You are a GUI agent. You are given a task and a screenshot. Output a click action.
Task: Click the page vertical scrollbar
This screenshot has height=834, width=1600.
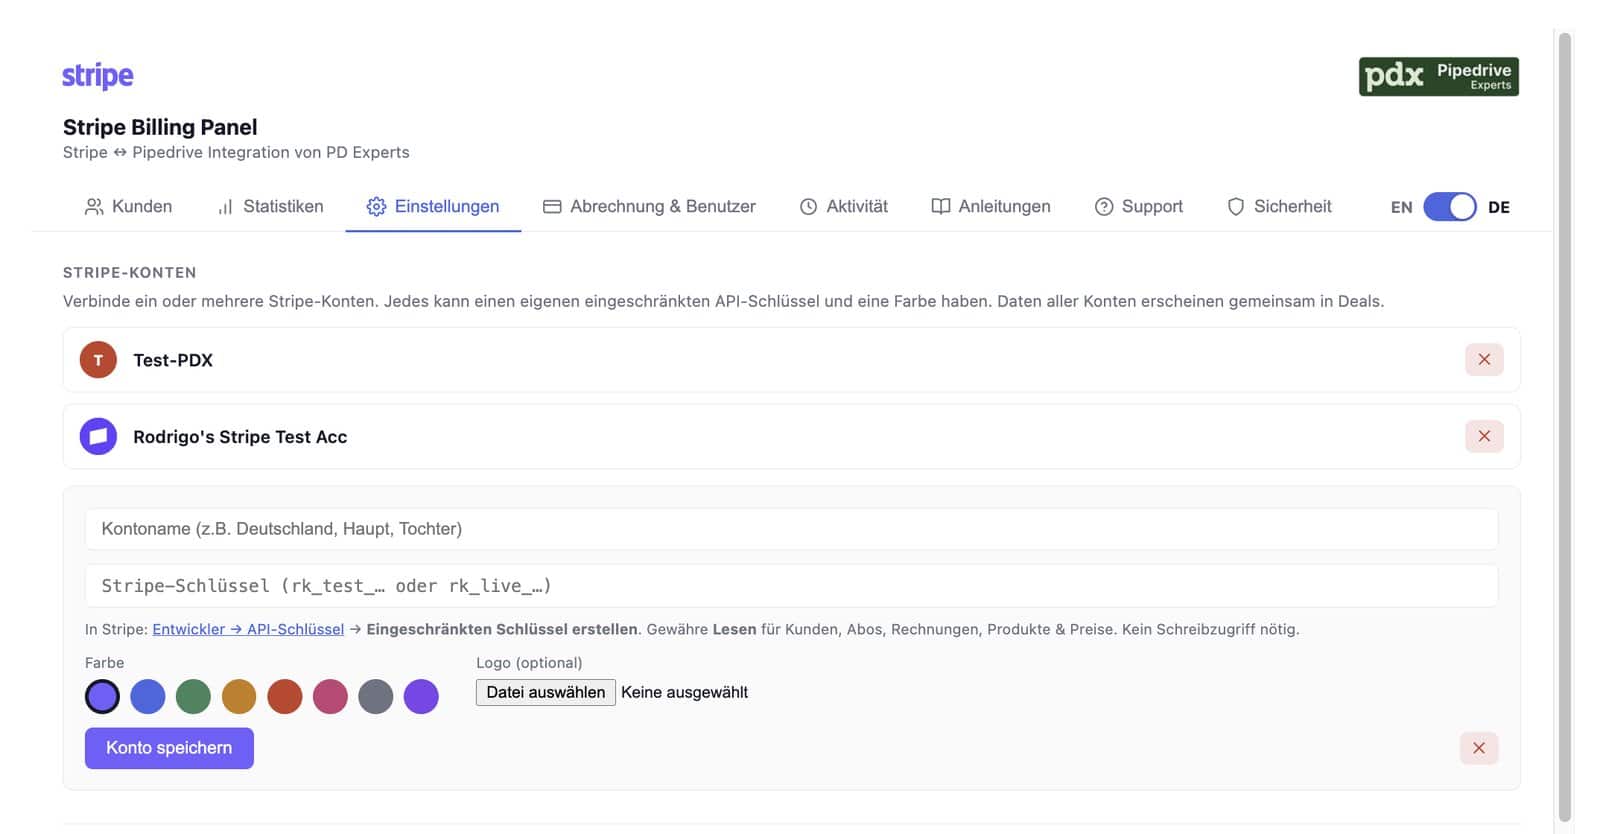click(x=1565, y=427)
